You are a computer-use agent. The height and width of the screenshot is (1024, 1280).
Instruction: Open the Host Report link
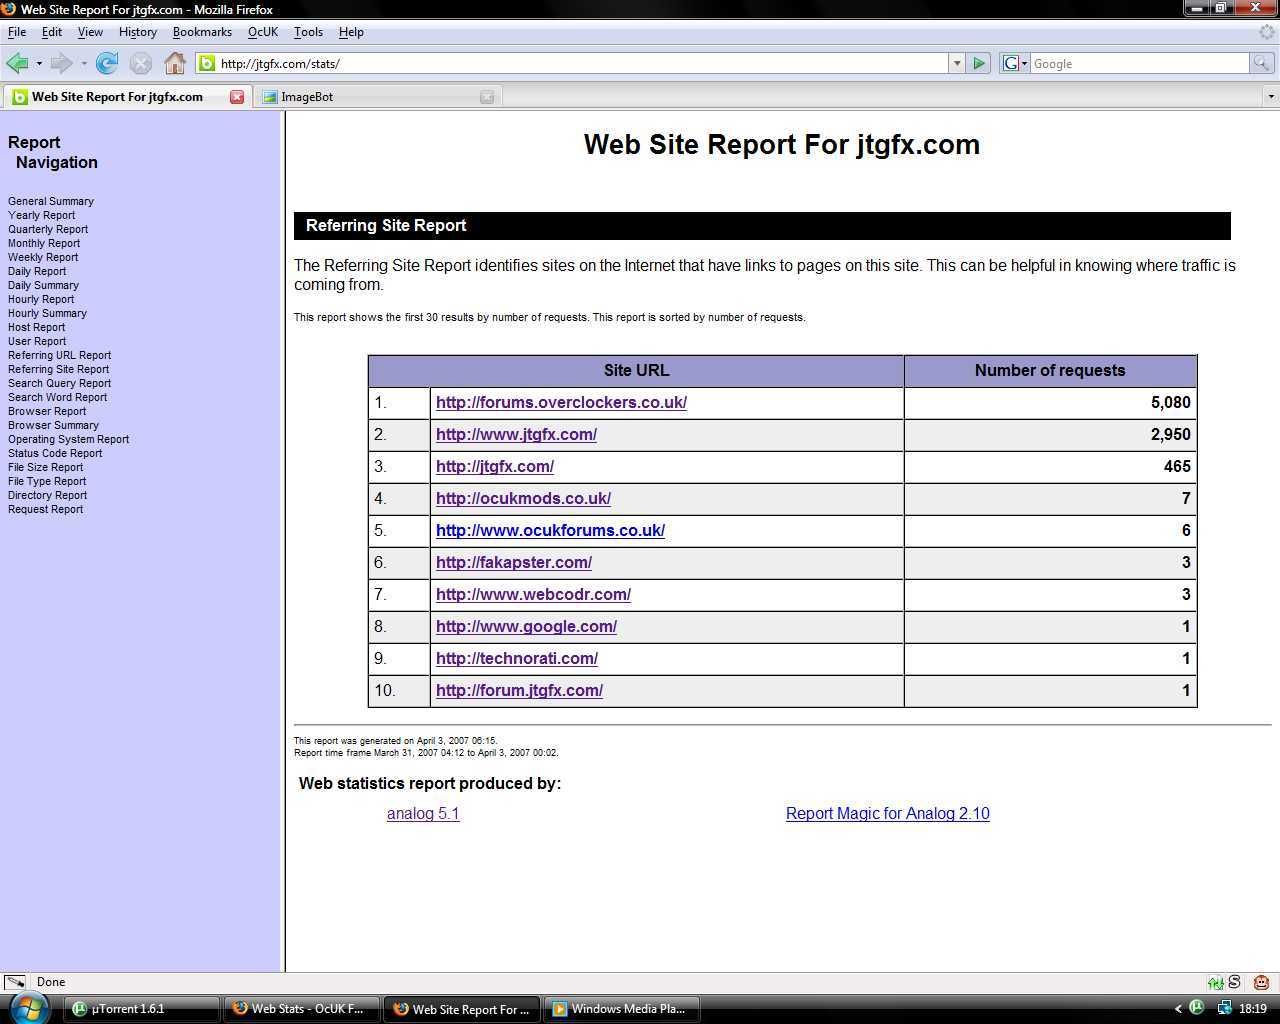(x=37, y=327)
